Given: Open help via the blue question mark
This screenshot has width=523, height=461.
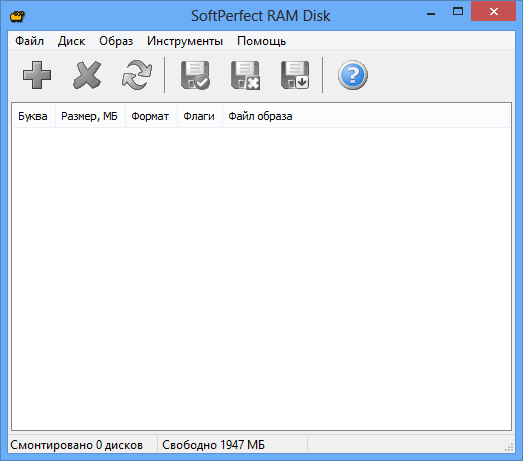Looking at the screenshot, I should click(x=353, y=75).
